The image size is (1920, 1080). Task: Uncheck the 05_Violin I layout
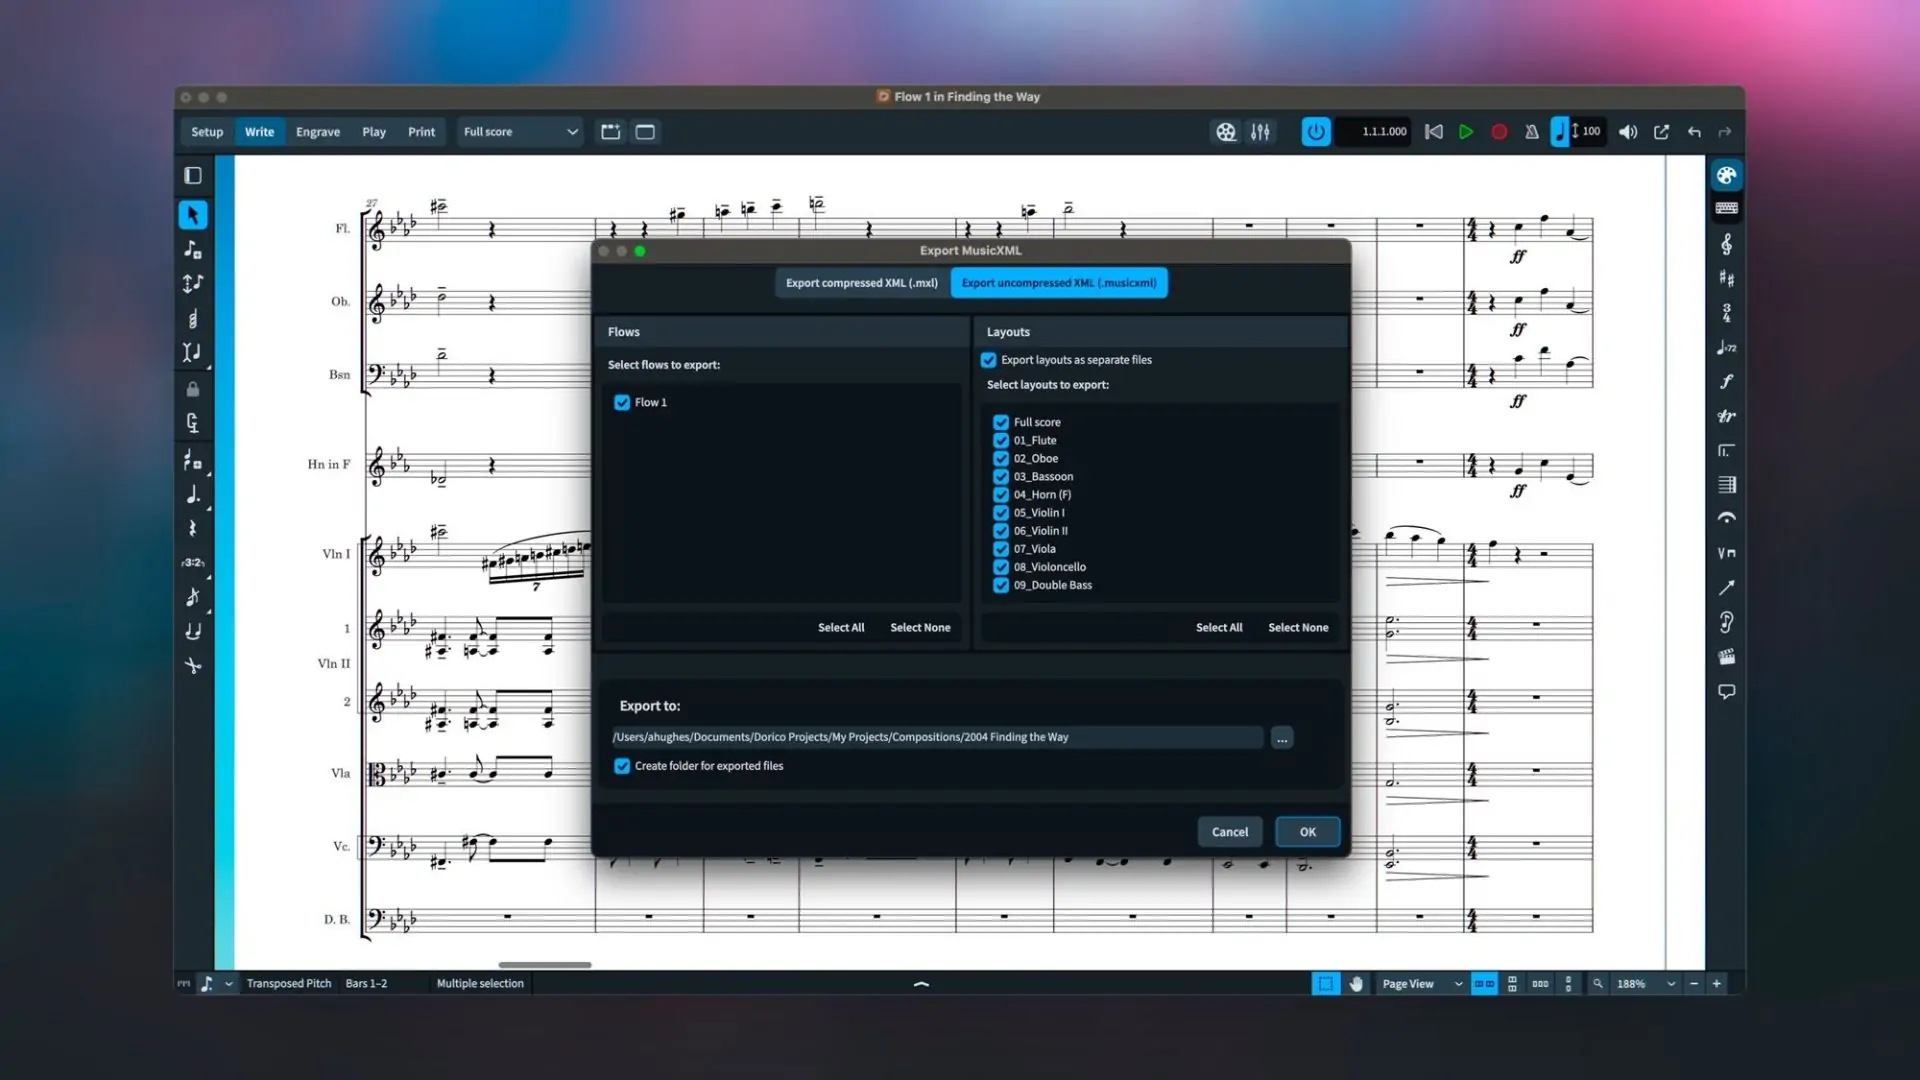1002,512
